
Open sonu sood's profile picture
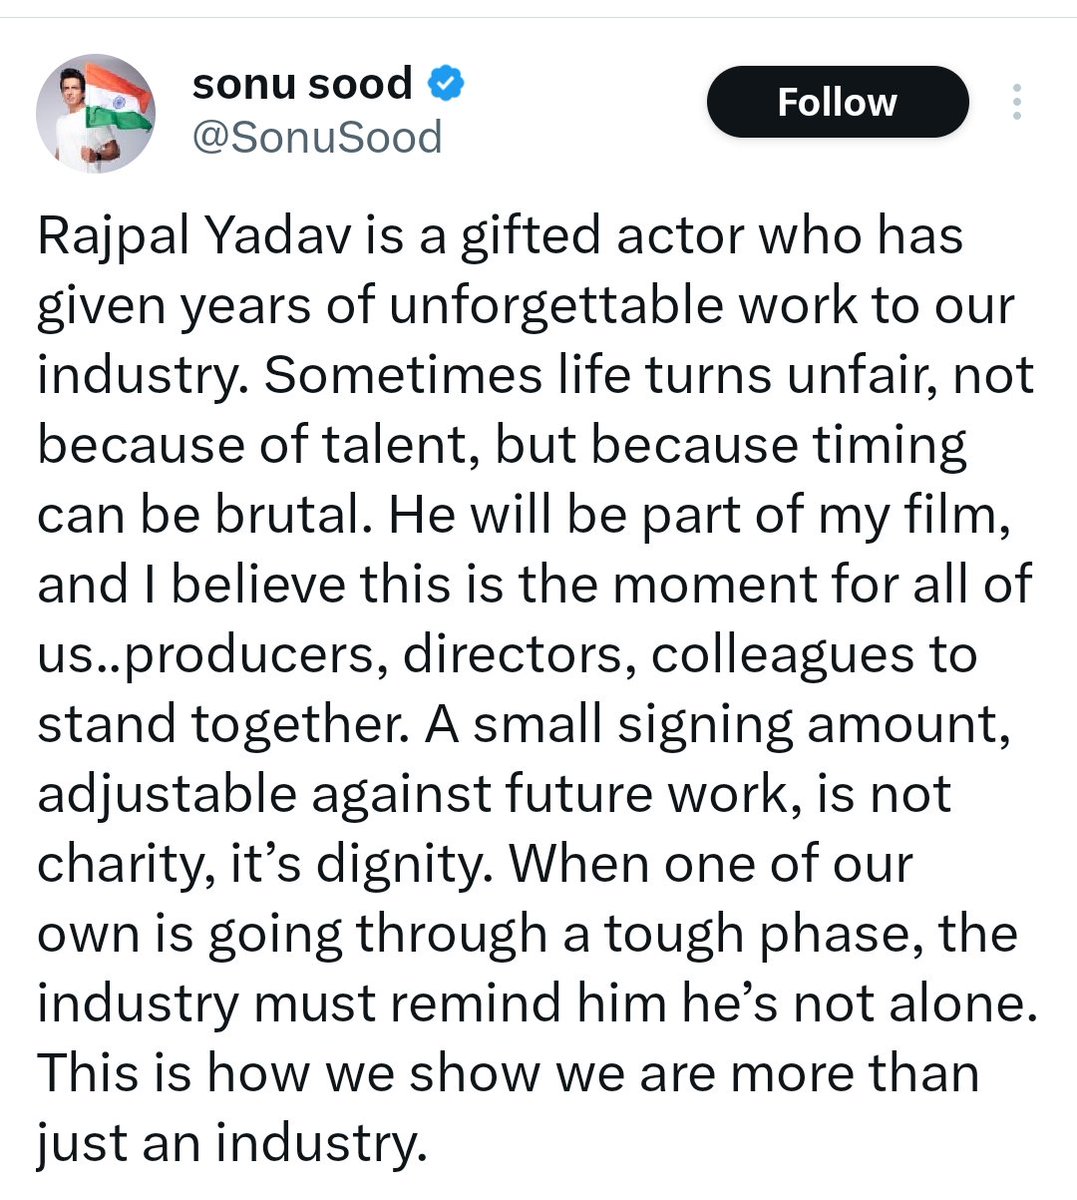(95, 114)
